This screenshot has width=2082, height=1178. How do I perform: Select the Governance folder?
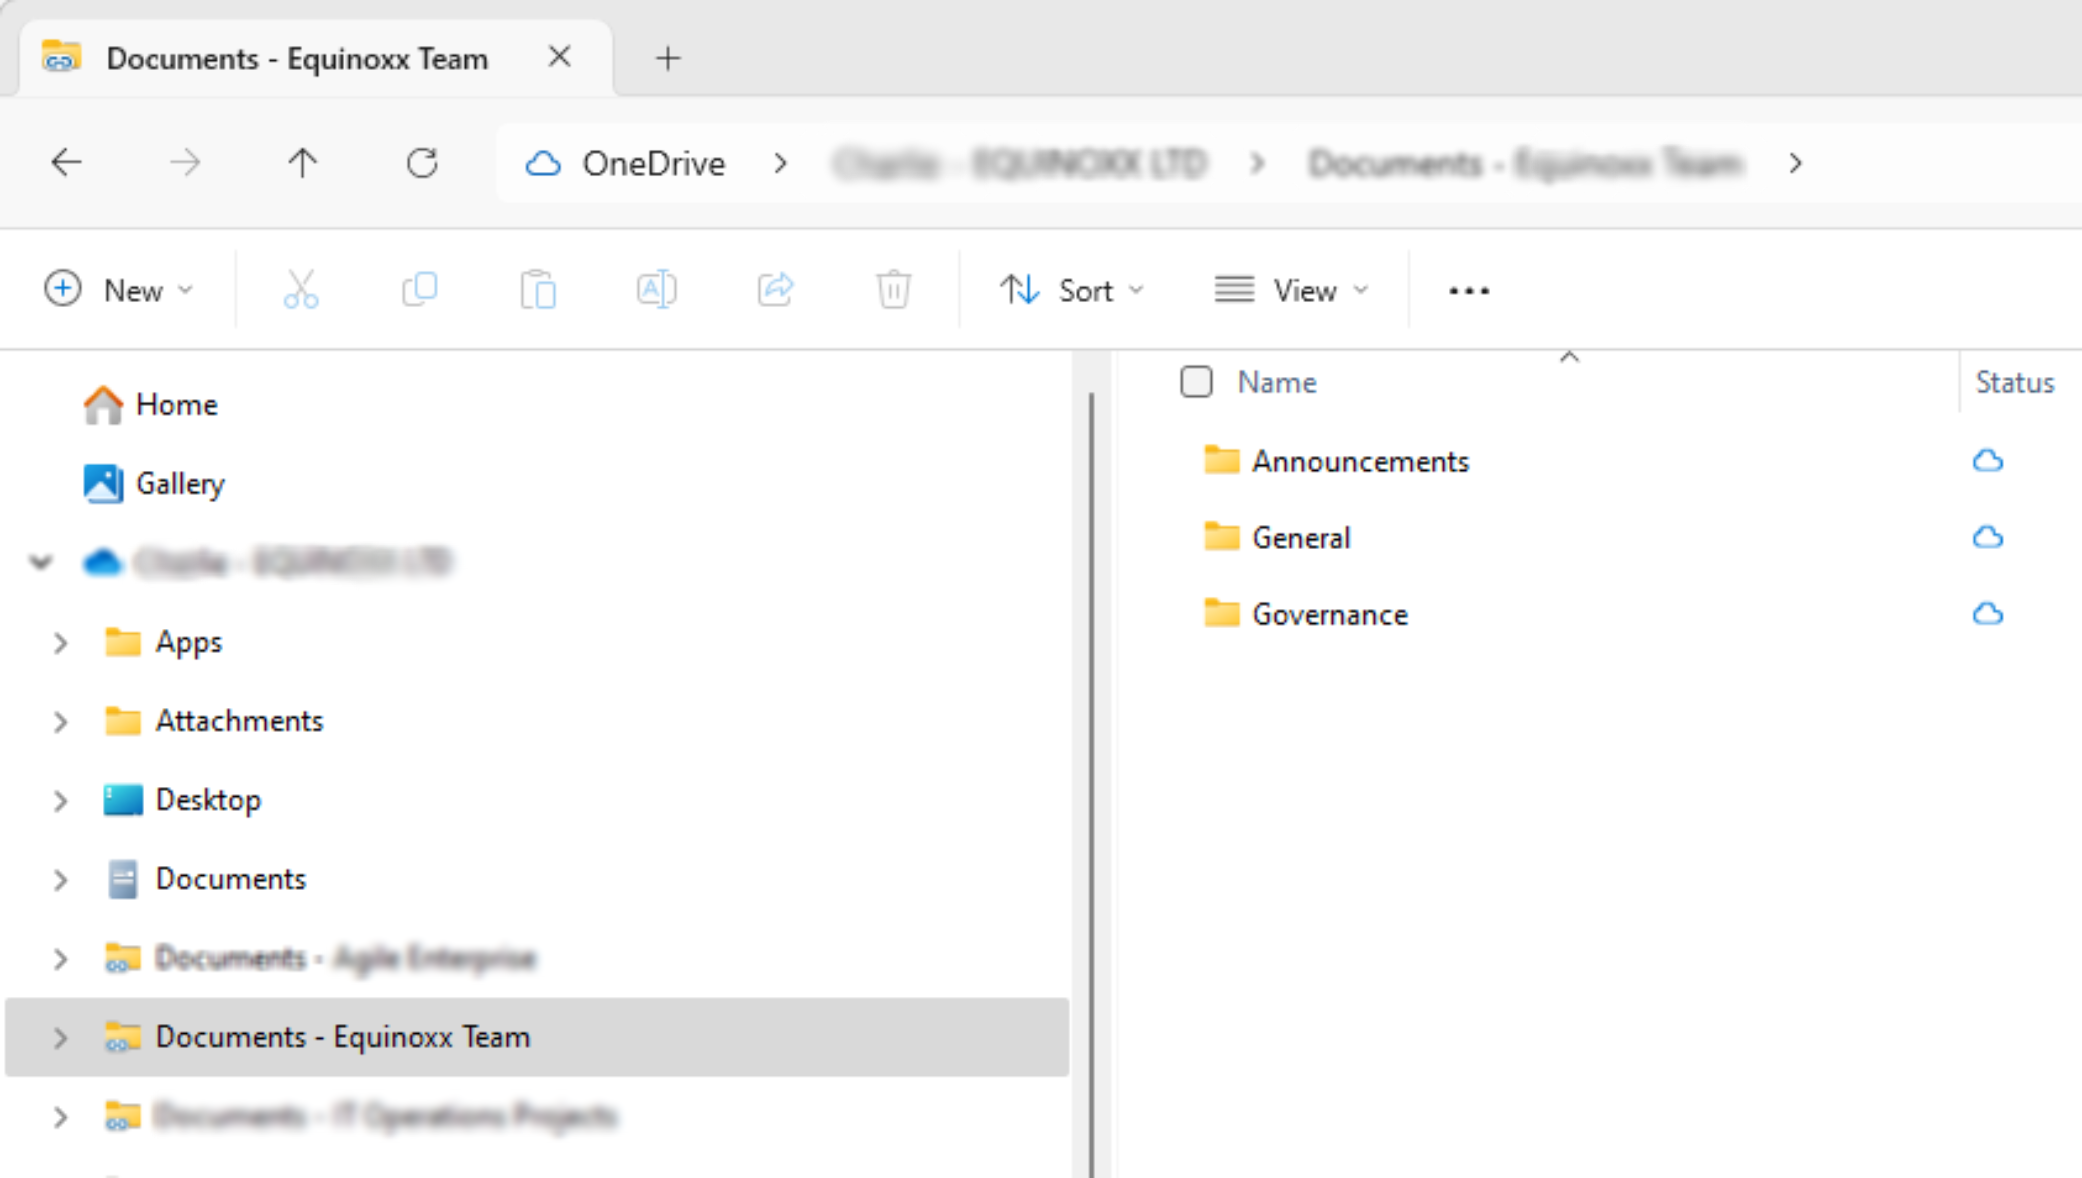tap(1329, 614)
